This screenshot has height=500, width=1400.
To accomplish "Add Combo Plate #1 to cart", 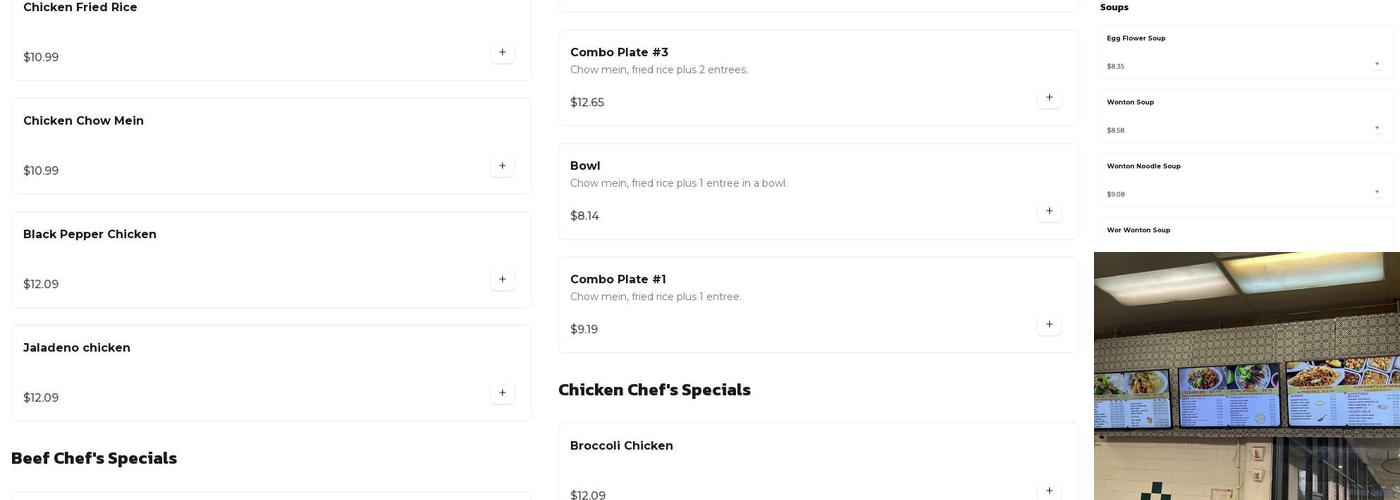I will [1049, 325].
